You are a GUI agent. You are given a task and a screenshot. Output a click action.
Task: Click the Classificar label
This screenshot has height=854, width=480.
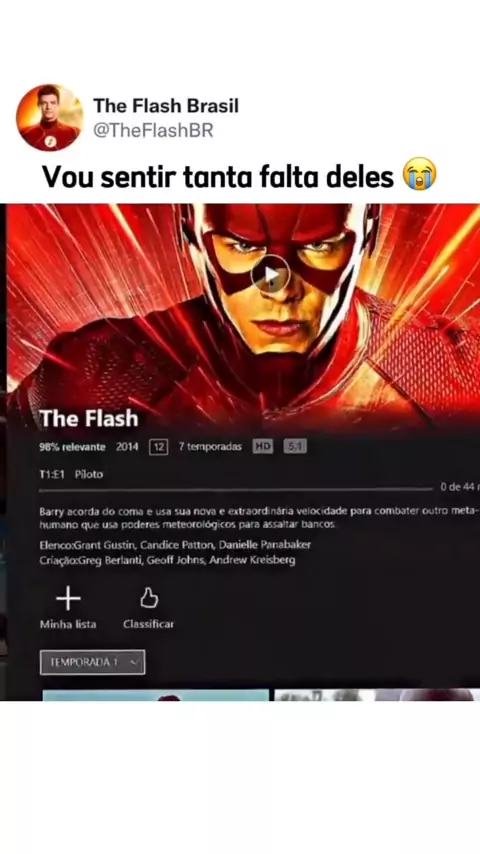click(x=149, y=624)
